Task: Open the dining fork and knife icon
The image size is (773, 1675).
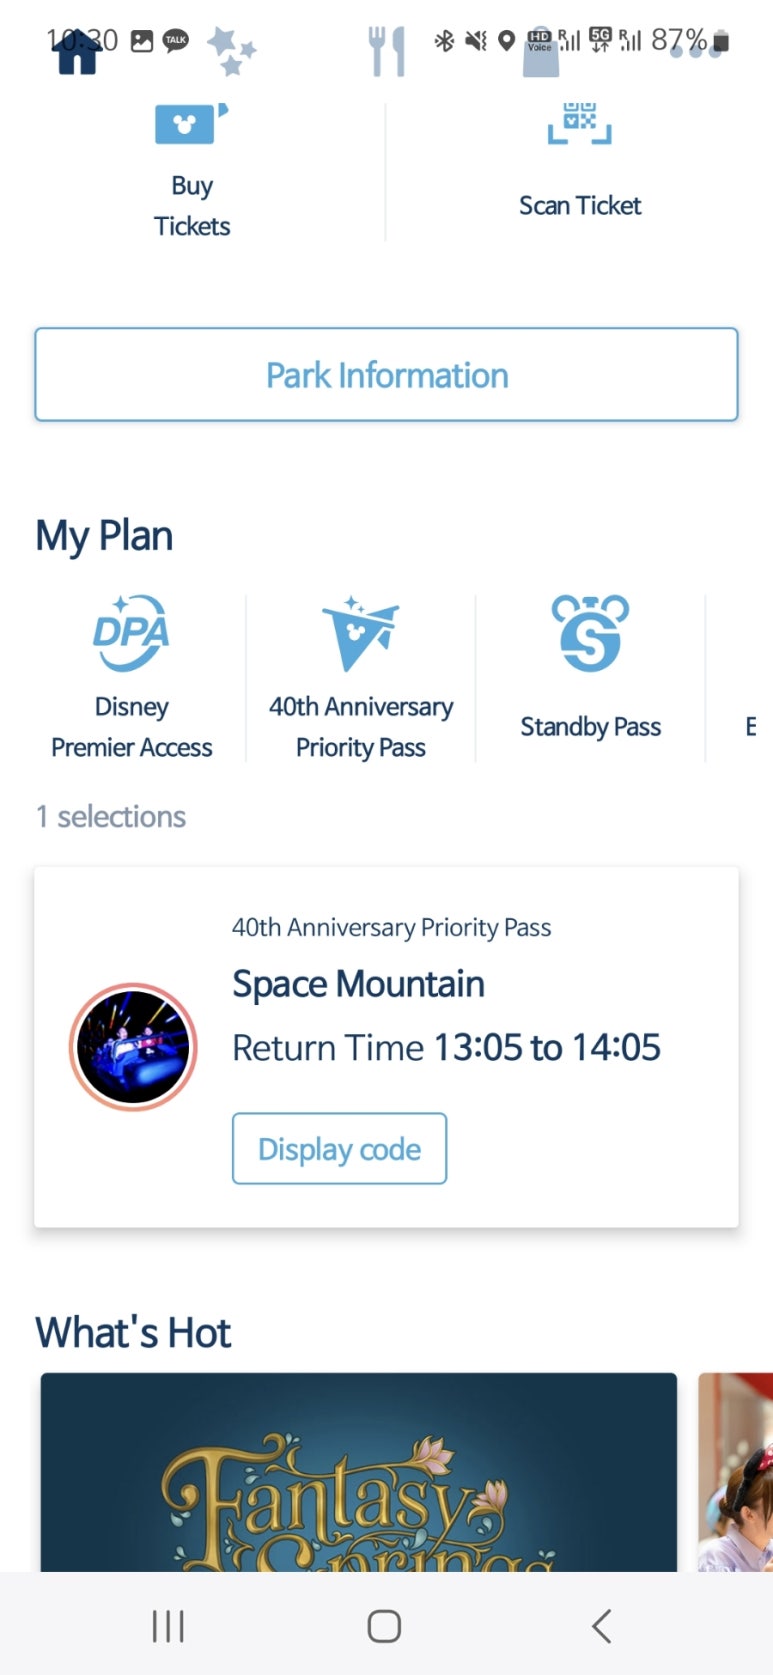Action: 387,52
